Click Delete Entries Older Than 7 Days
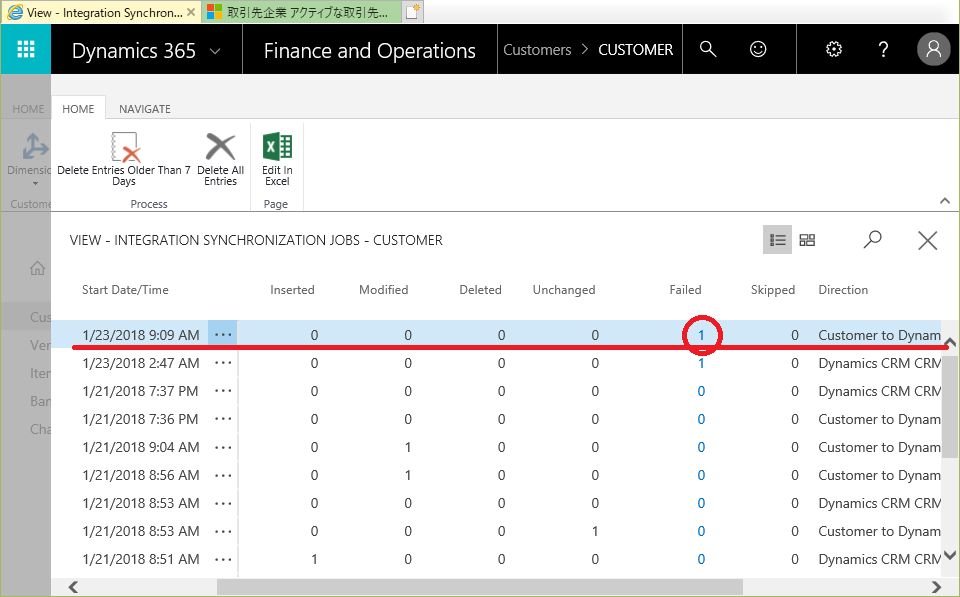 124,159
